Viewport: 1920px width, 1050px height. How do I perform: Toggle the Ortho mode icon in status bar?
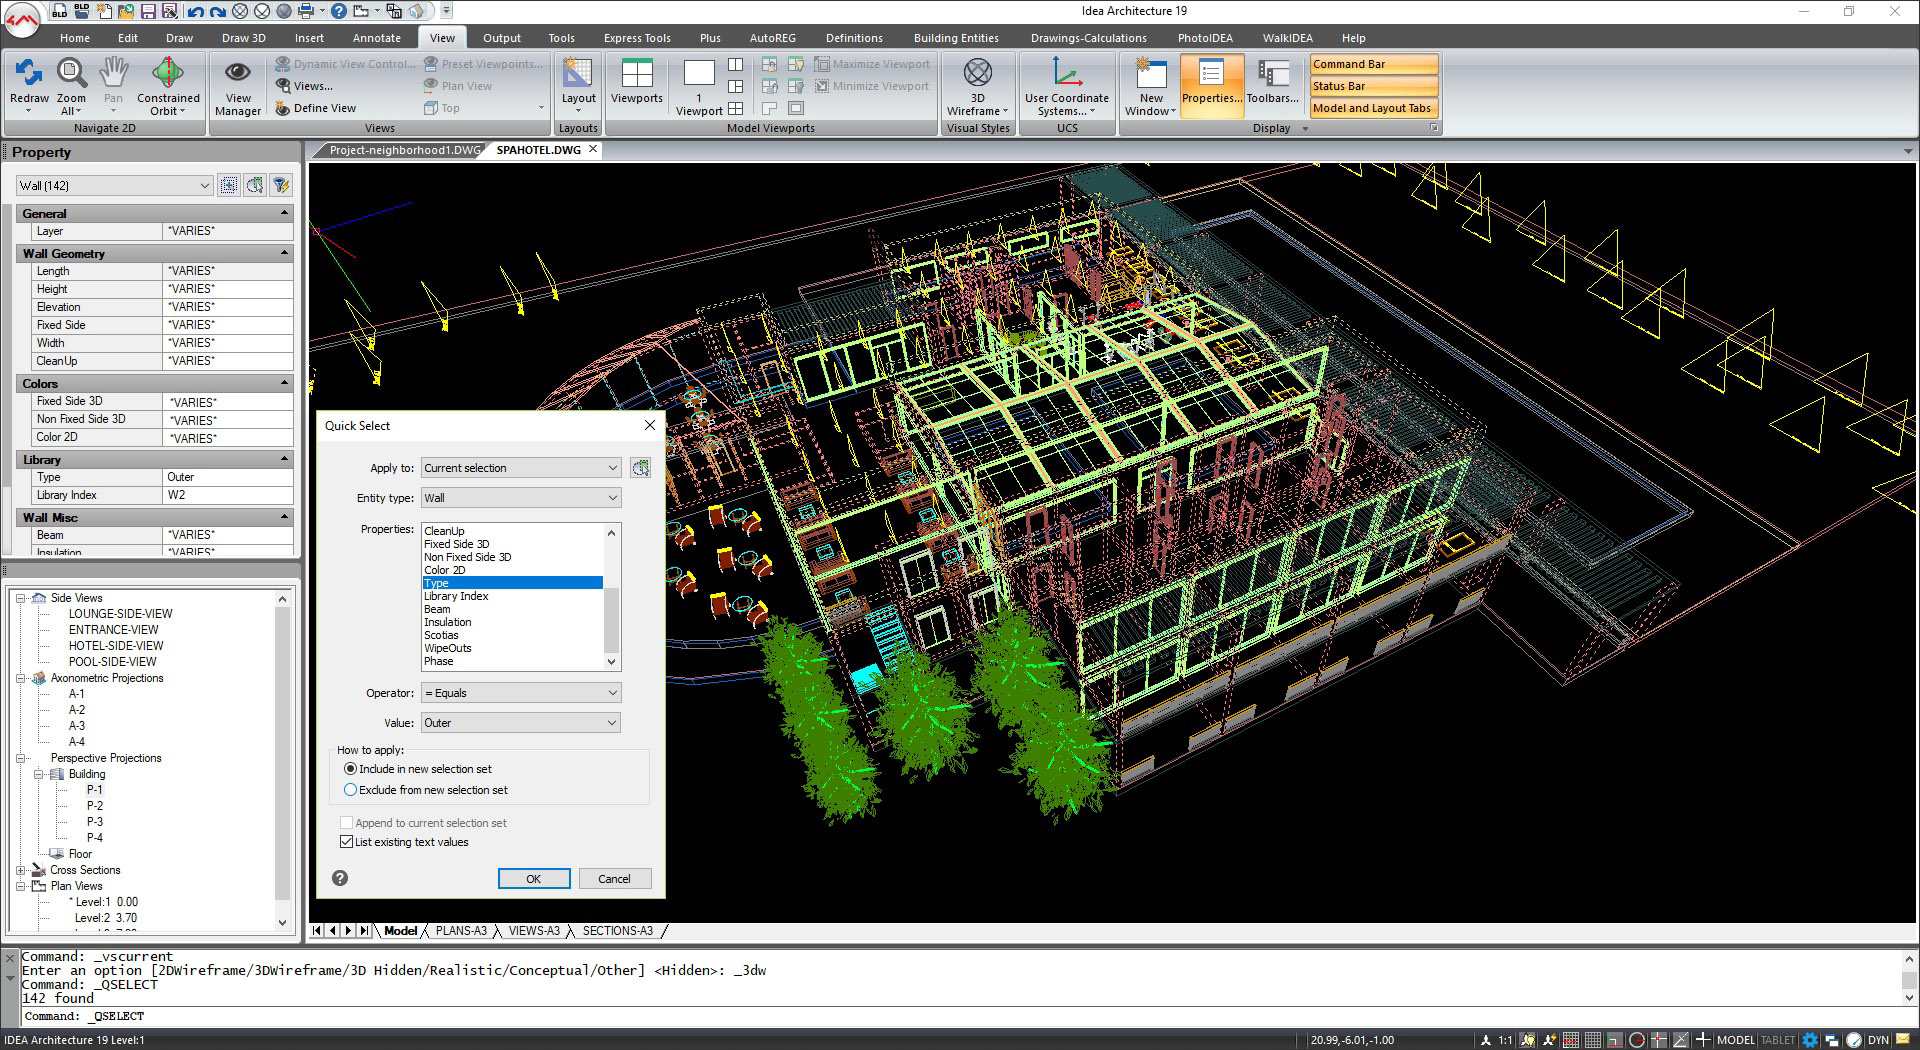pos(1615,1040)
